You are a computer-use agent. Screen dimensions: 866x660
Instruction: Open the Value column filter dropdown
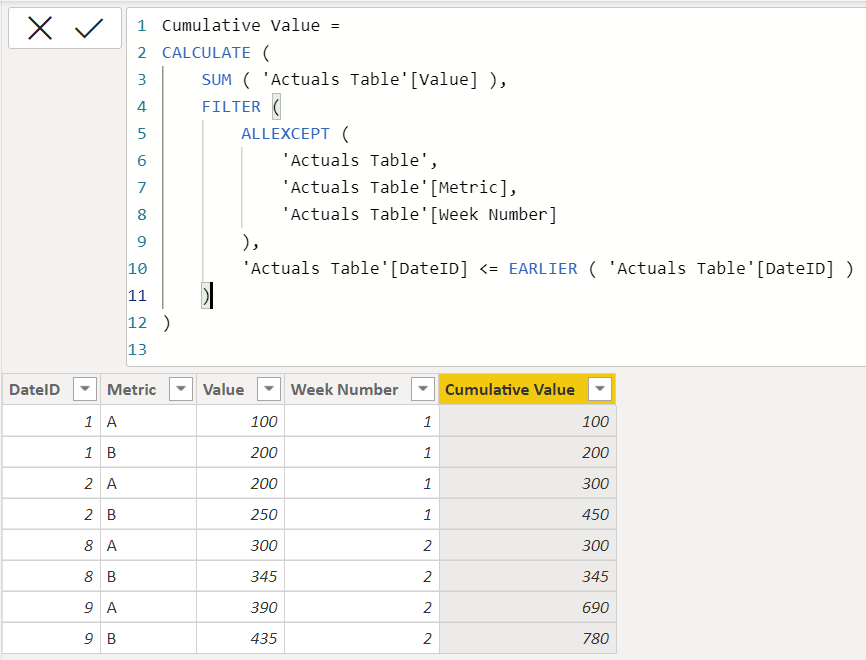269,389
